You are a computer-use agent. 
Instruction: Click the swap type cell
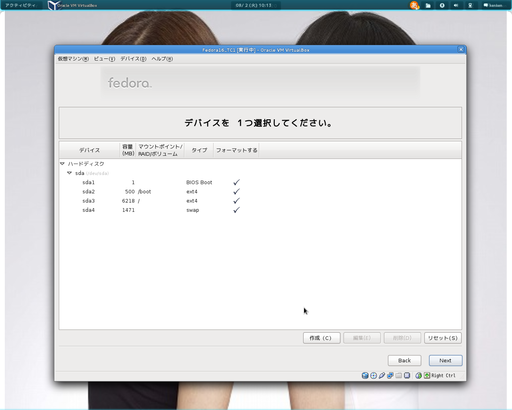point(193,210)
